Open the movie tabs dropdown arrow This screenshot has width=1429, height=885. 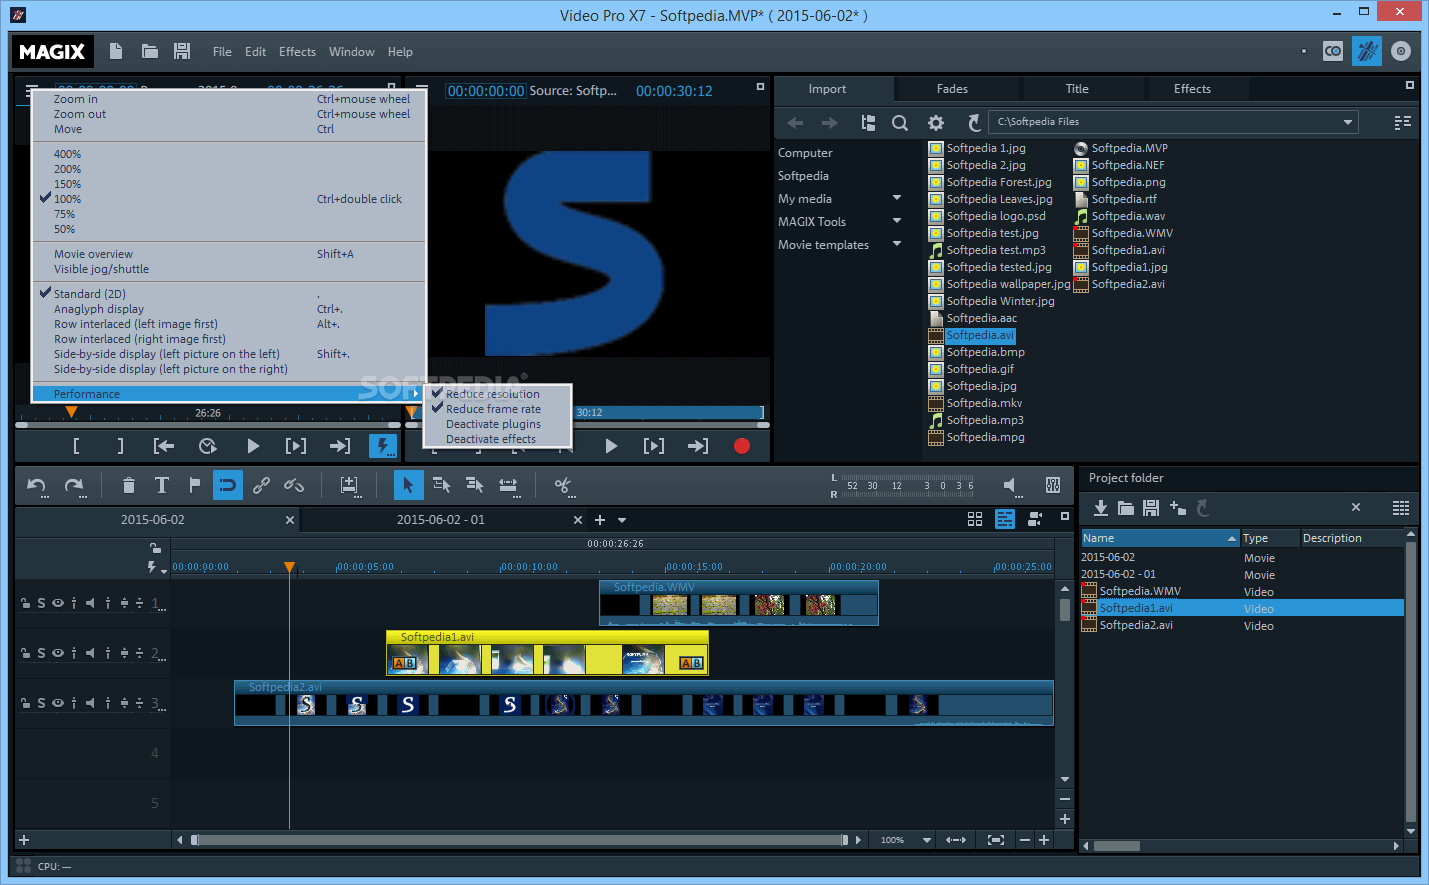622,520
